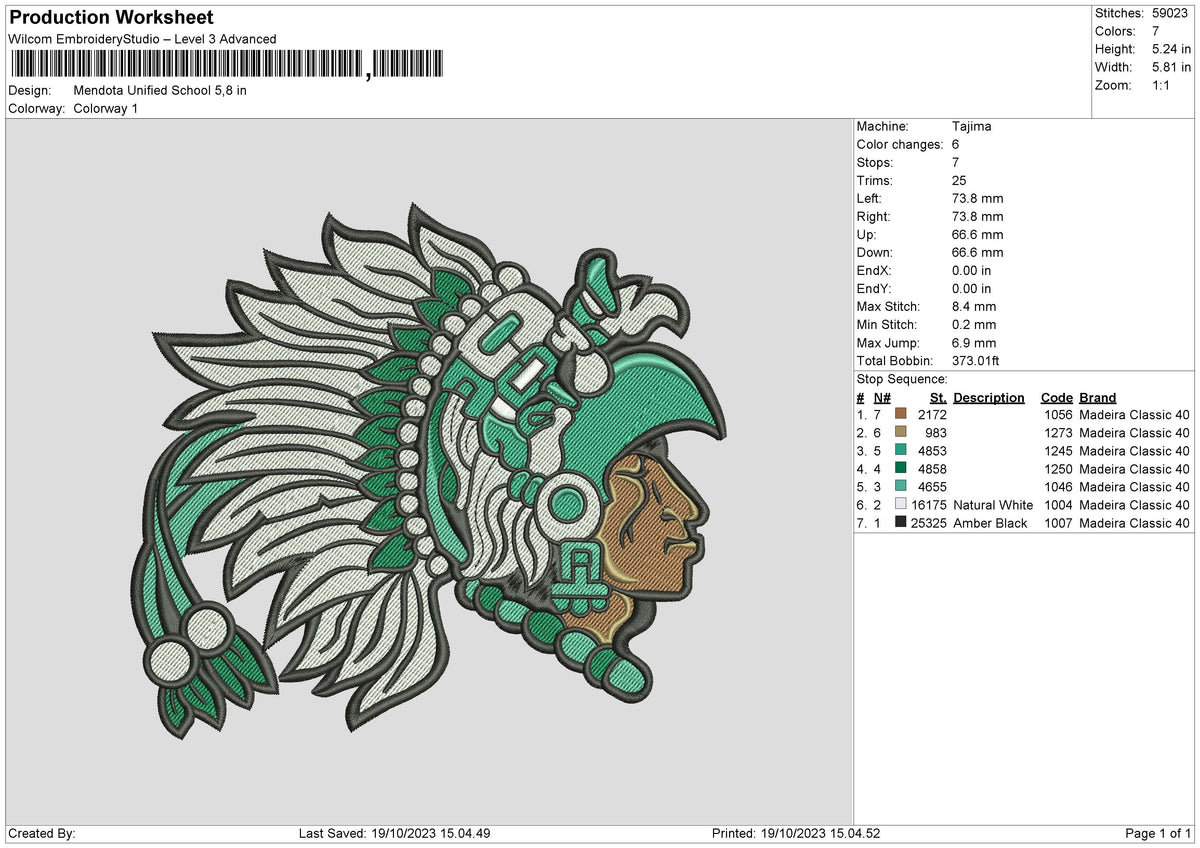Click the Machine value 'Tajima'
1200x848 pixels.
(972, 127)
